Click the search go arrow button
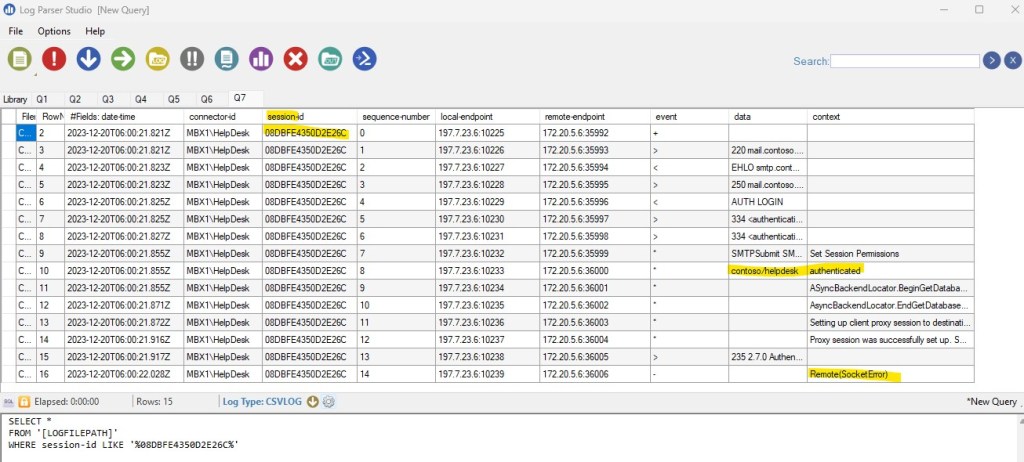This screenshot has height=462, width=1024. tap(991, 61)
